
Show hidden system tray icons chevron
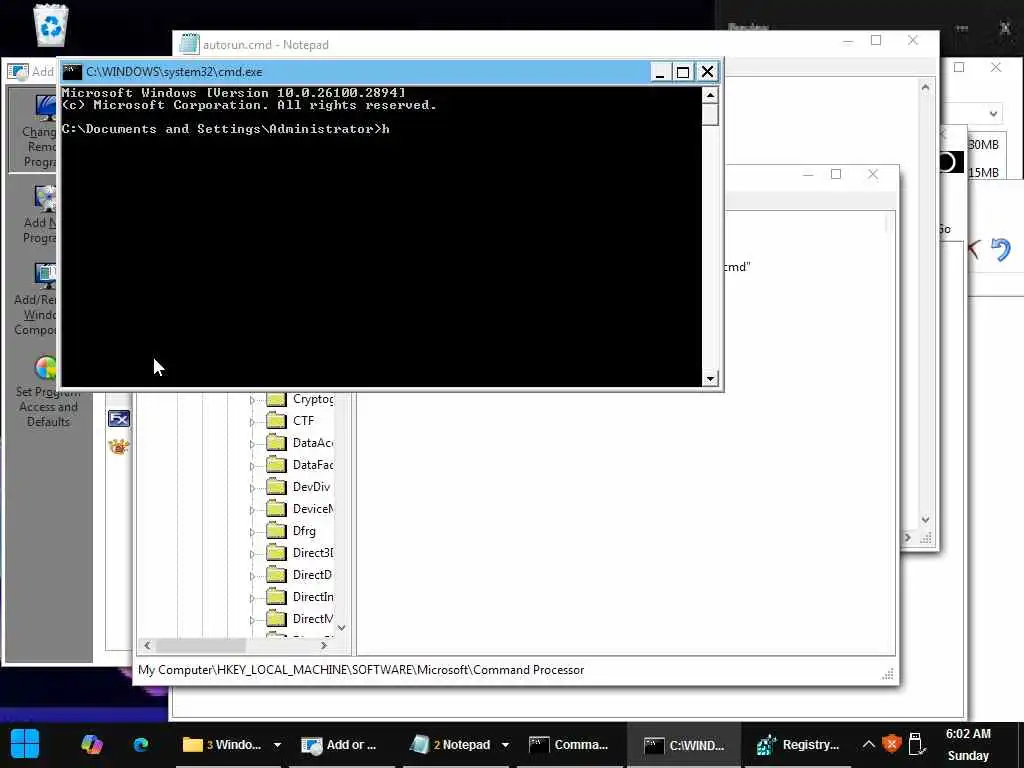(868, 744)
